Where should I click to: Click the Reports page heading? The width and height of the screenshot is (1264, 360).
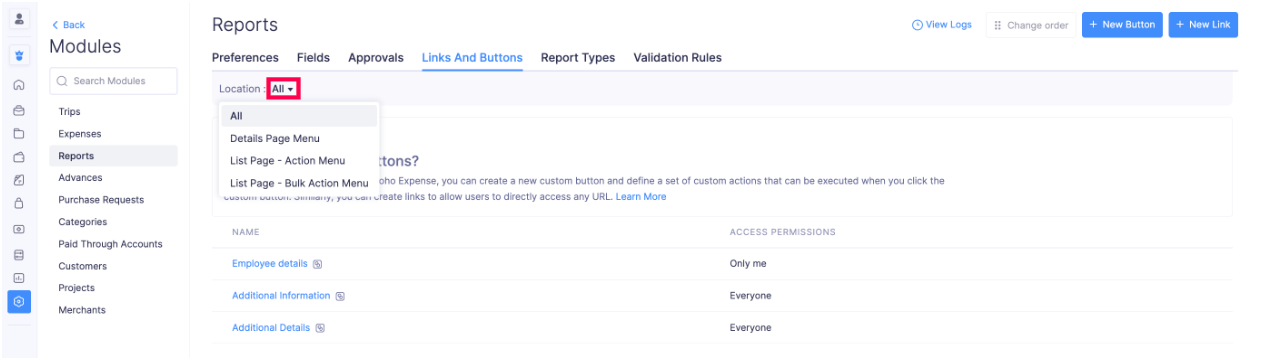pos(245,25)
